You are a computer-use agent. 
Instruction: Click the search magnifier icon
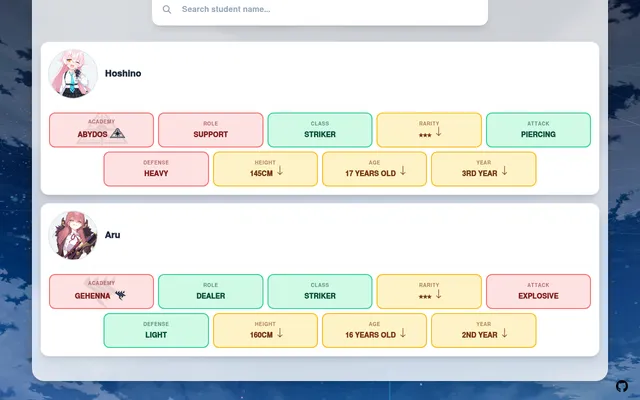coord(167,9)
